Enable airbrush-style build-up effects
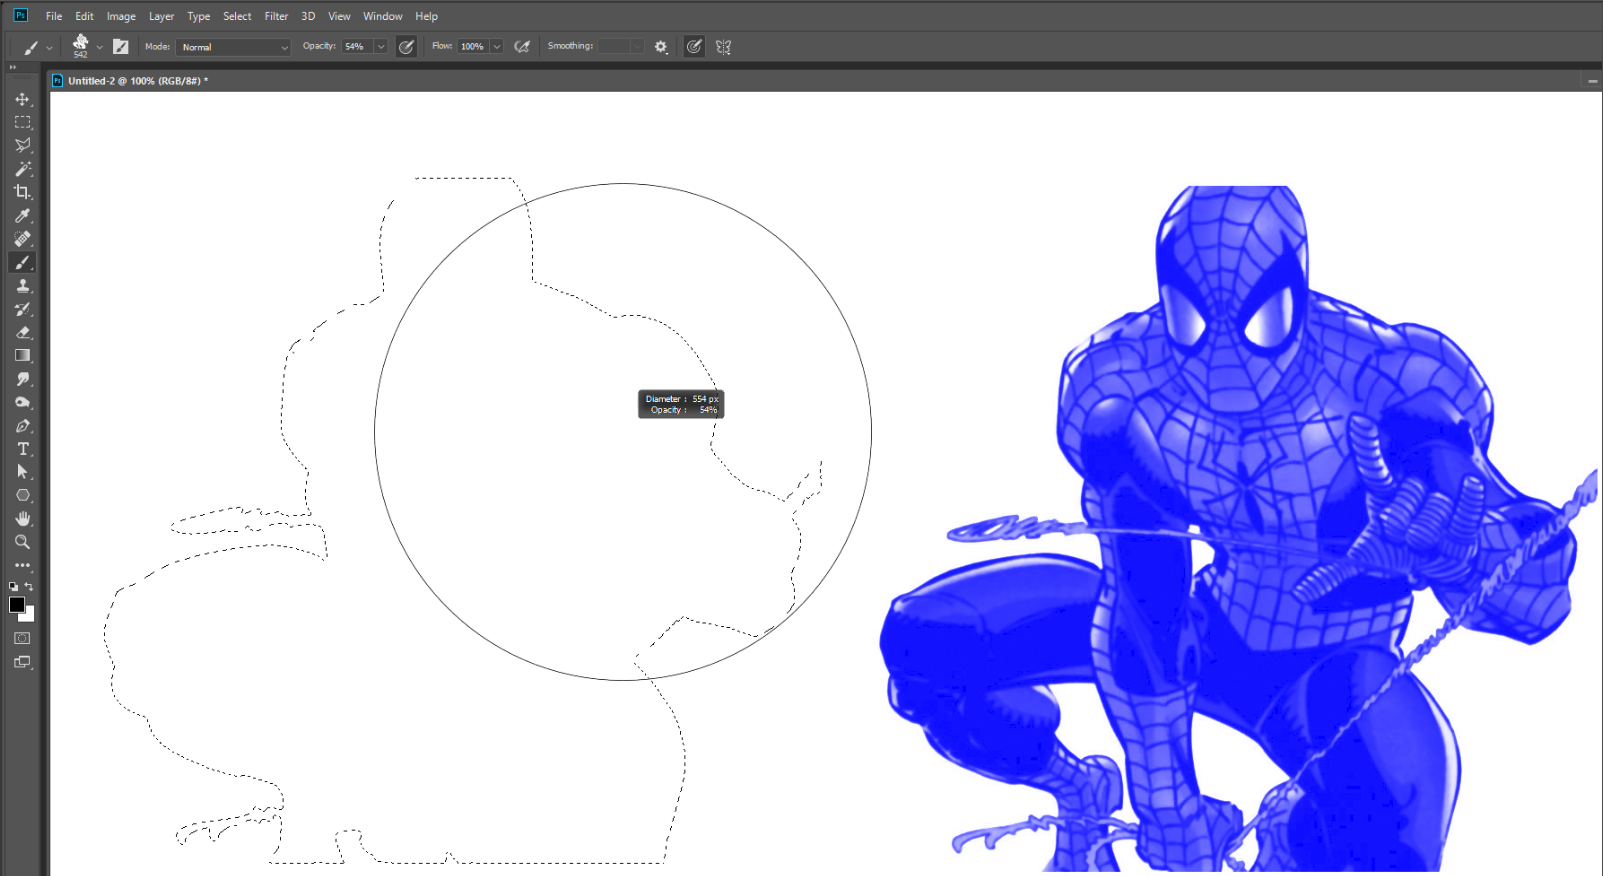Viewport: 1603px width, 876px height. pos(522,47)
